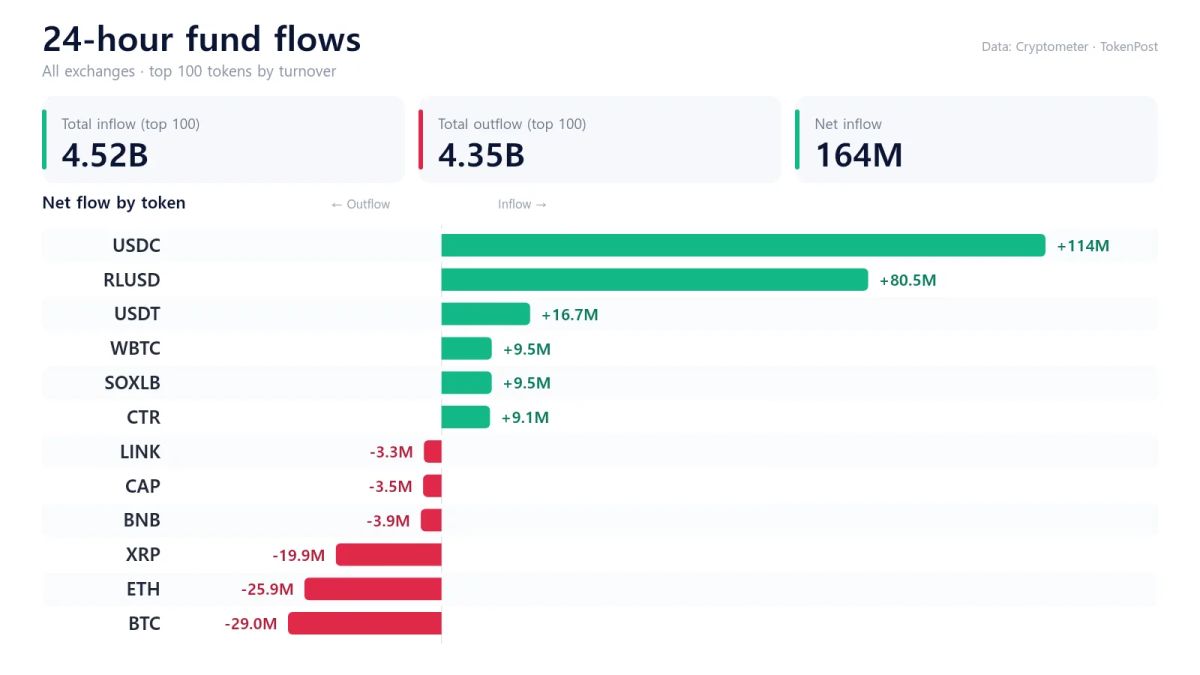
Task: Click the +9.1M value
Action: tap(525, 417)
